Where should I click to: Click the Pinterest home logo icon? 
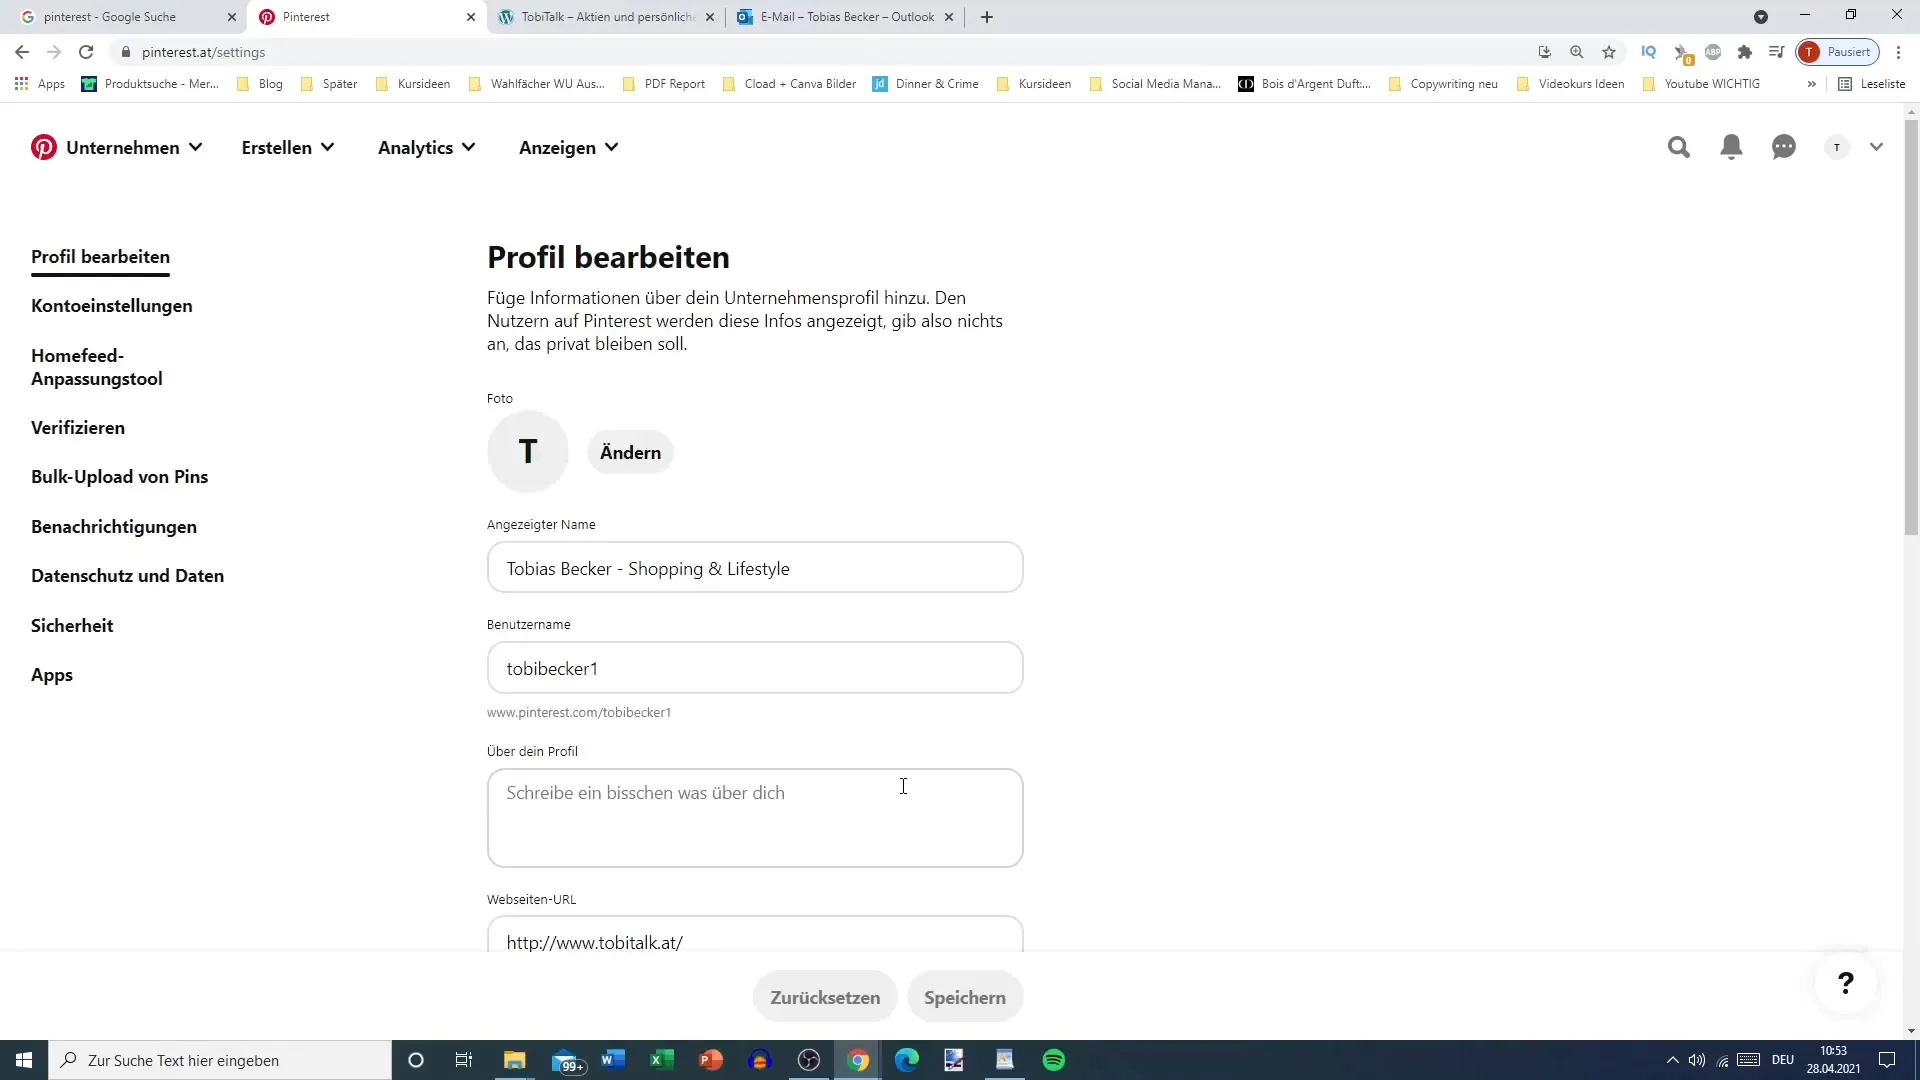point(44,148)
